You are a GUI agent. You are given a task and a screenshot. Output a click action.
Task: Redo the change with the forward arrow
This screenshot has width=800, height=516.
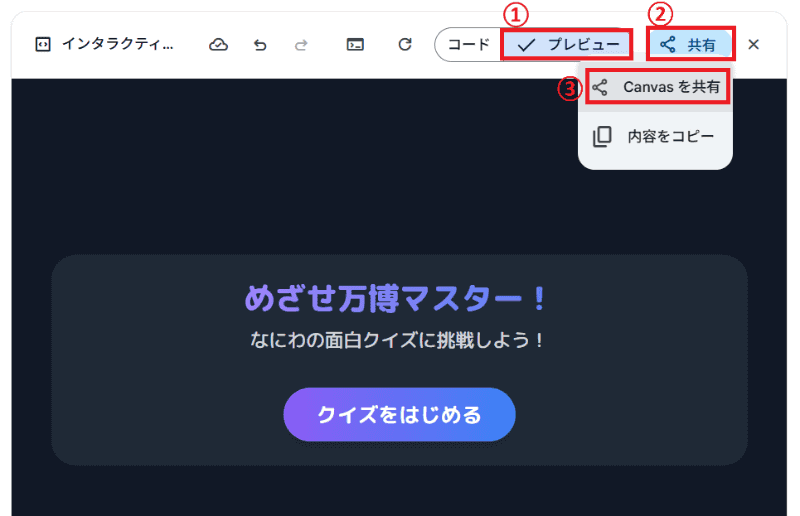[301, 45]
